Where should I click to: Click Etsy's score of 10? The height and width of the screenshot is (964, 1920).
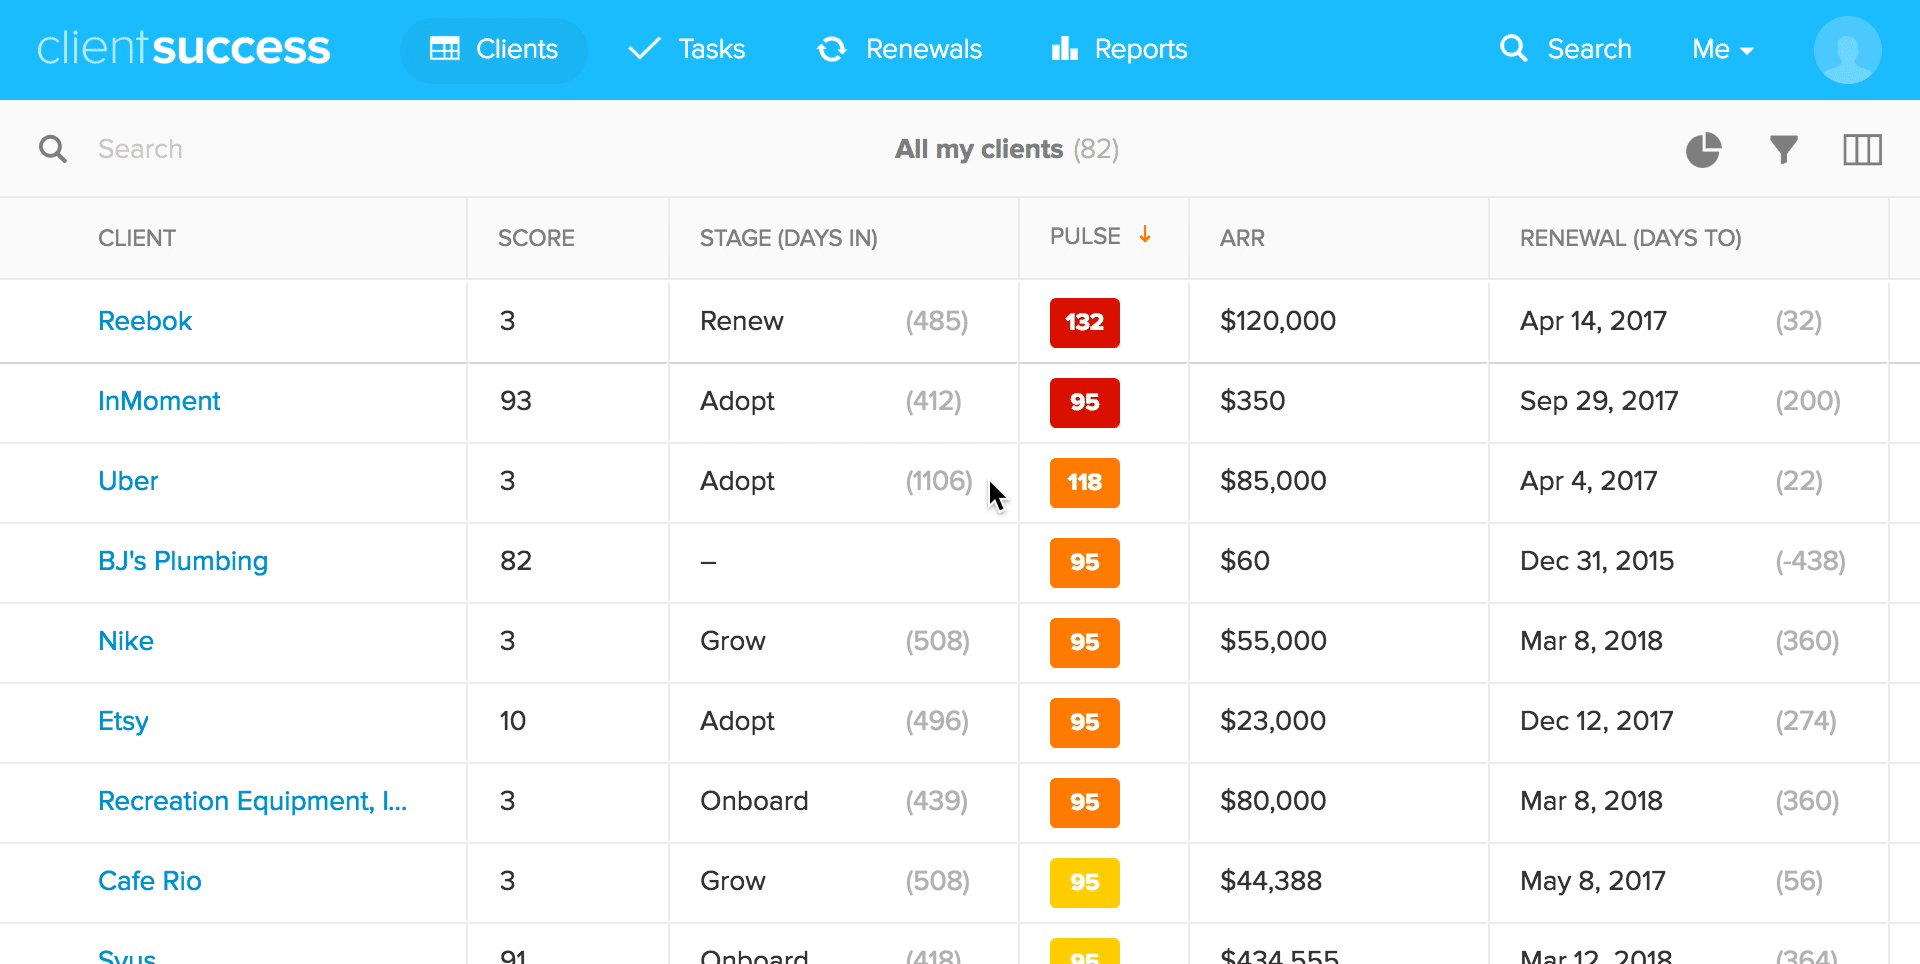coord(513,721)
